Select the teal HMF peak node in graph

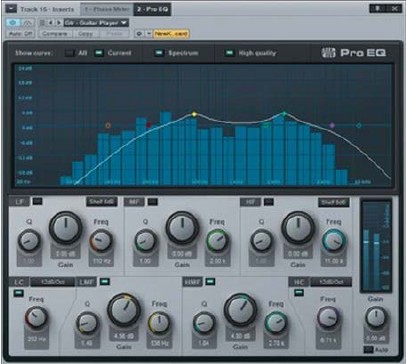[x=284, y=114]
